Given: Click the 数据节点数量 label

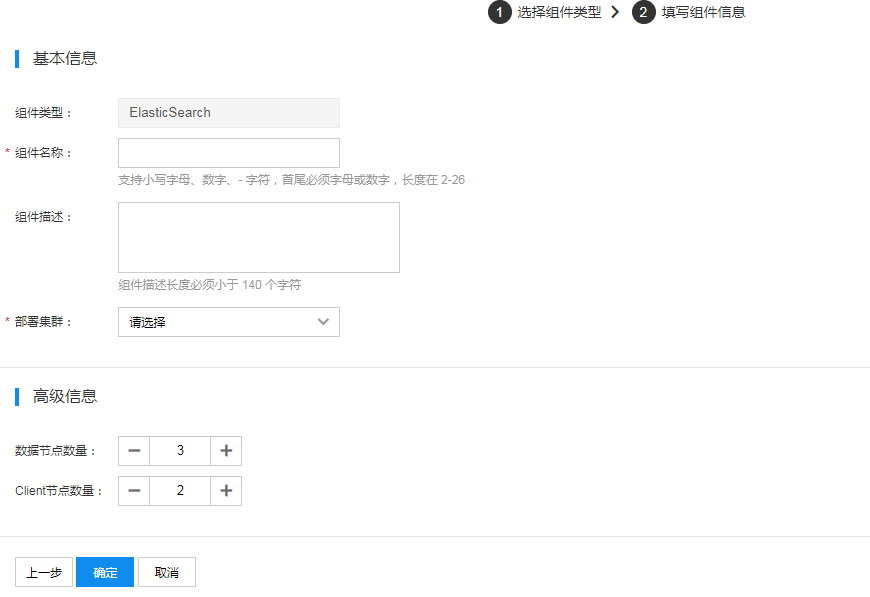Looking at the screenshot, I should (x=55, y=451).
